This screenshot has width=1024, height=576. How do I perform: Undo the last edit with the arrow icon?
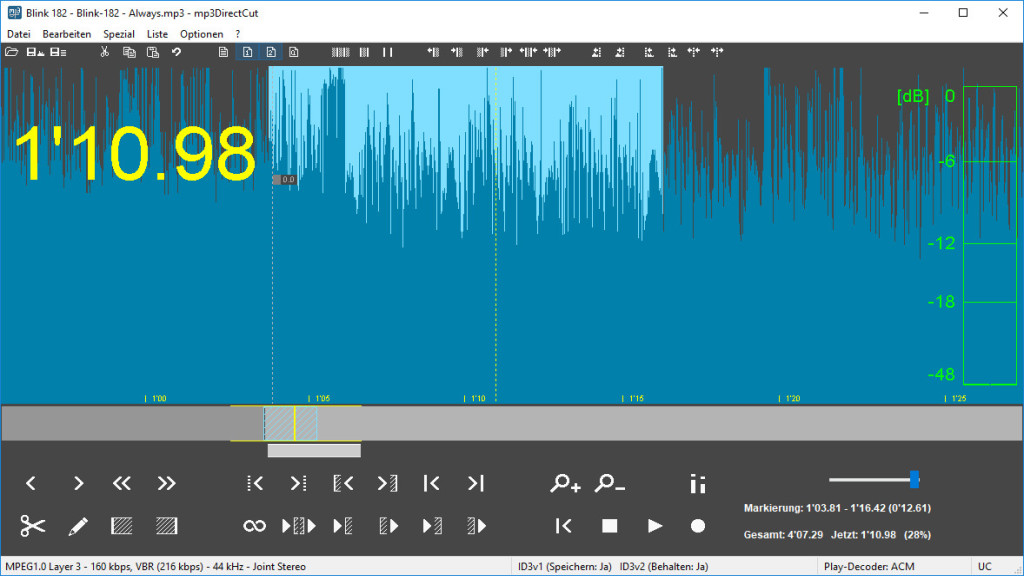coord(178,52)
